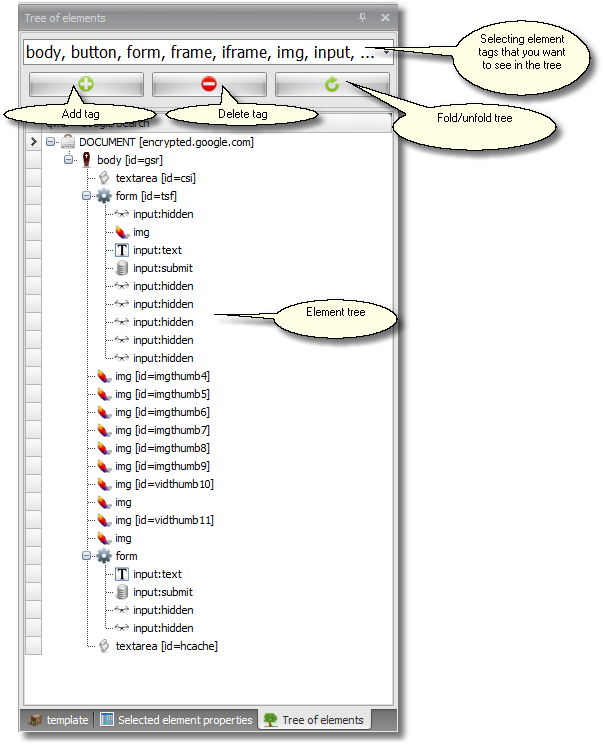This screenshot has height=746, width=605.
Task: Click the pin icon in panel title bar
Action: tap(363, 18)
